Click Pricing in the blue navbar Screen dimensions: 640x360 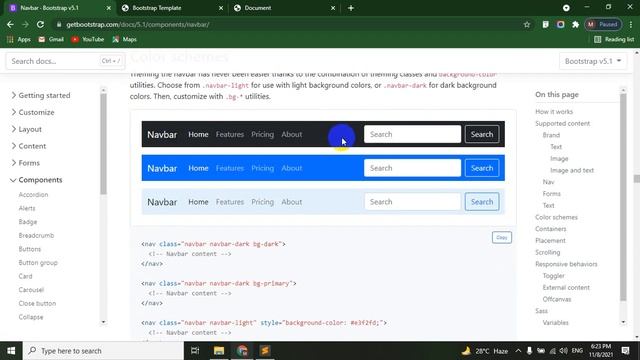(x=262, y=168)
